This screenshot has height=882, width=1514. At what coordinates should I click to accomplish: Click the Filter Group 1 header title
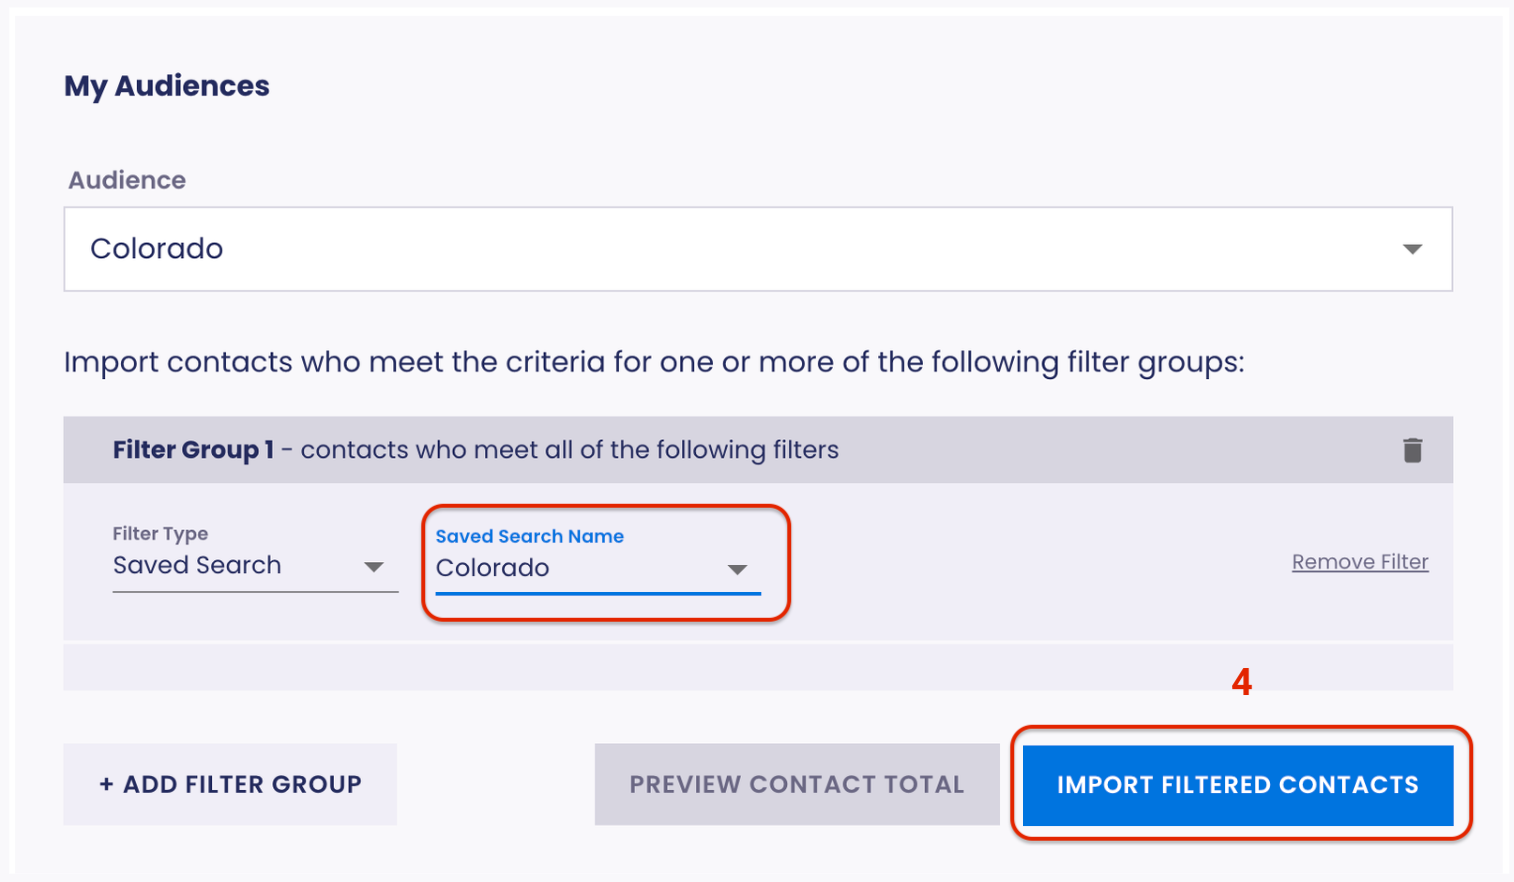click(193, 450)
